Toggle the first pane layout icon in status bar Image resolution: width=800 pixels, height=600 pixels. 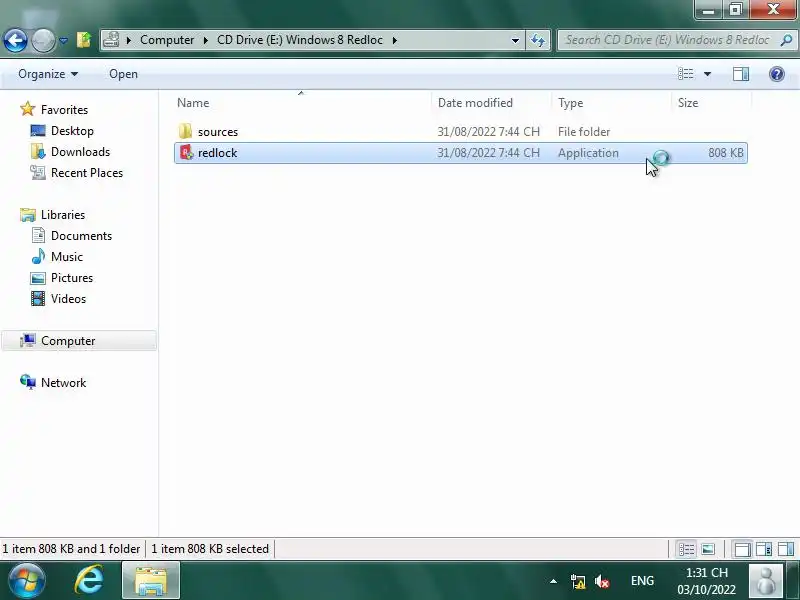(x=742, y=549)
